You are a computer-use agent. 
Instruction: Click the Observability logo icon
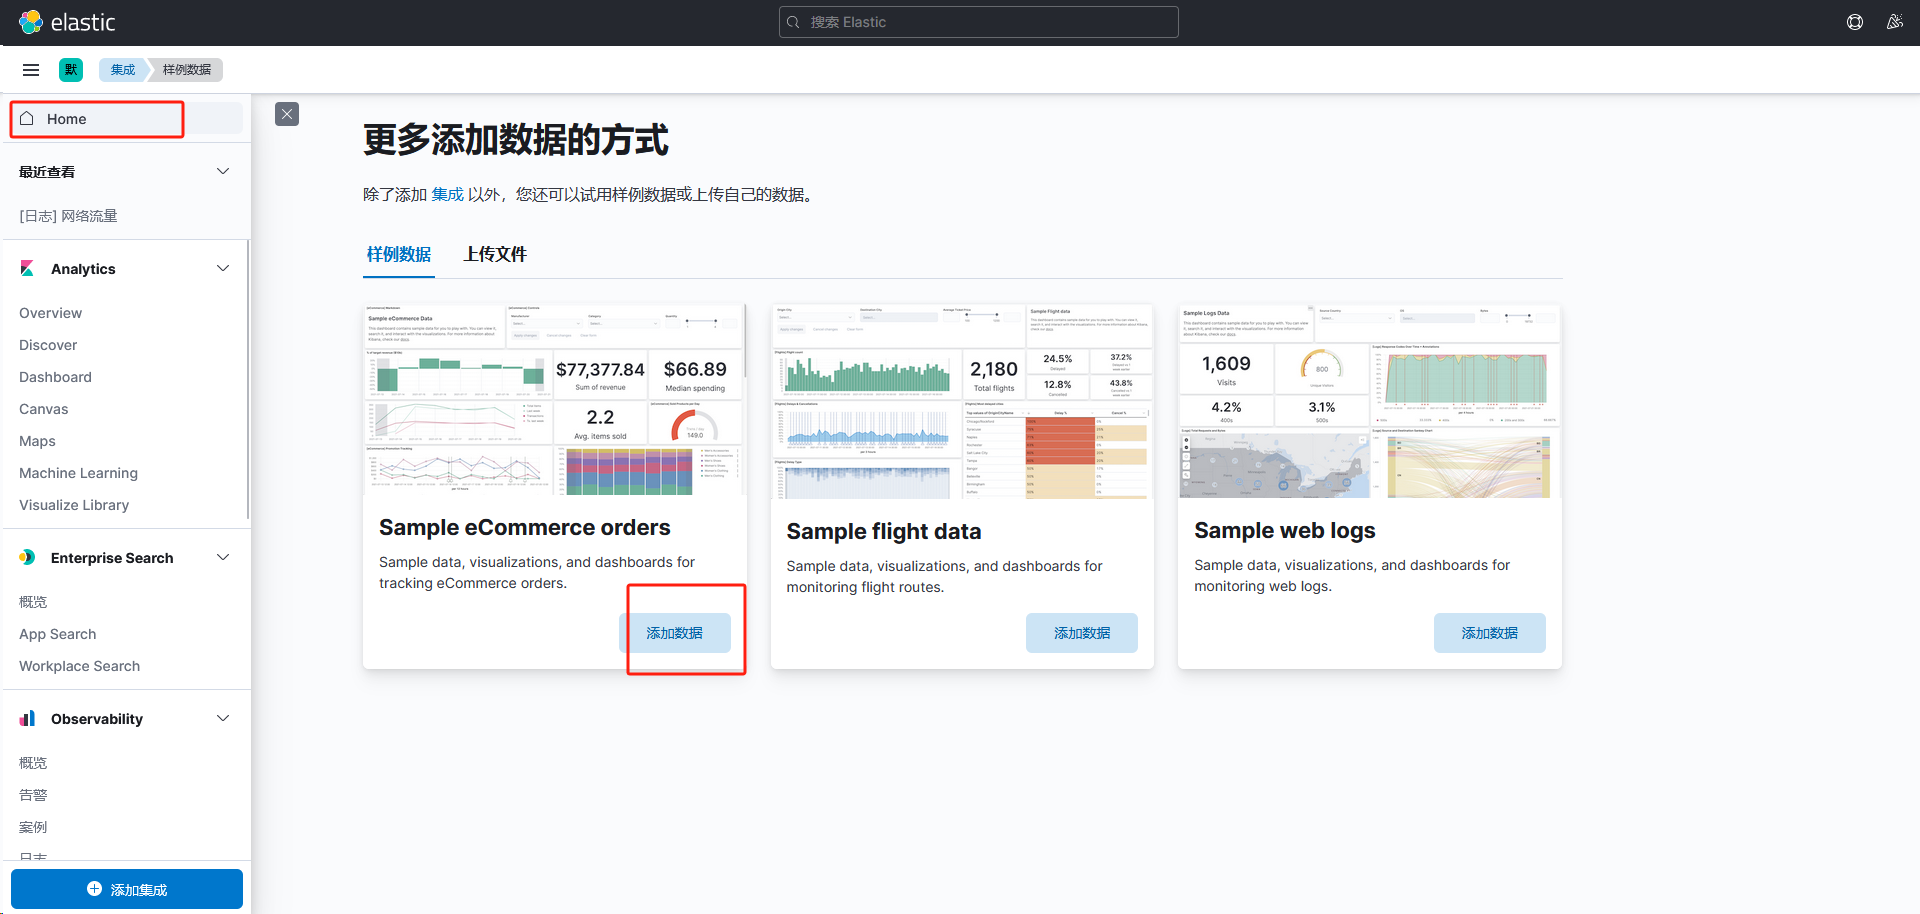(x=28, y=719)
